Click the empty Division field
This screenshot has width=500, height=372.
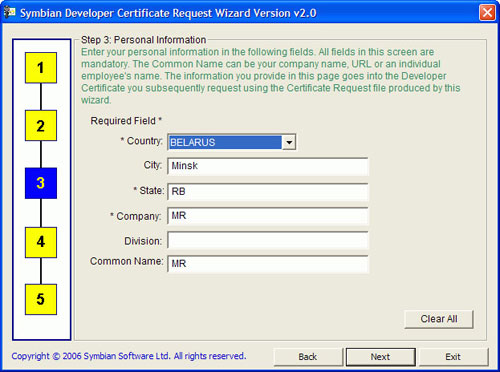pyautogui.click(x=268, y=240)
